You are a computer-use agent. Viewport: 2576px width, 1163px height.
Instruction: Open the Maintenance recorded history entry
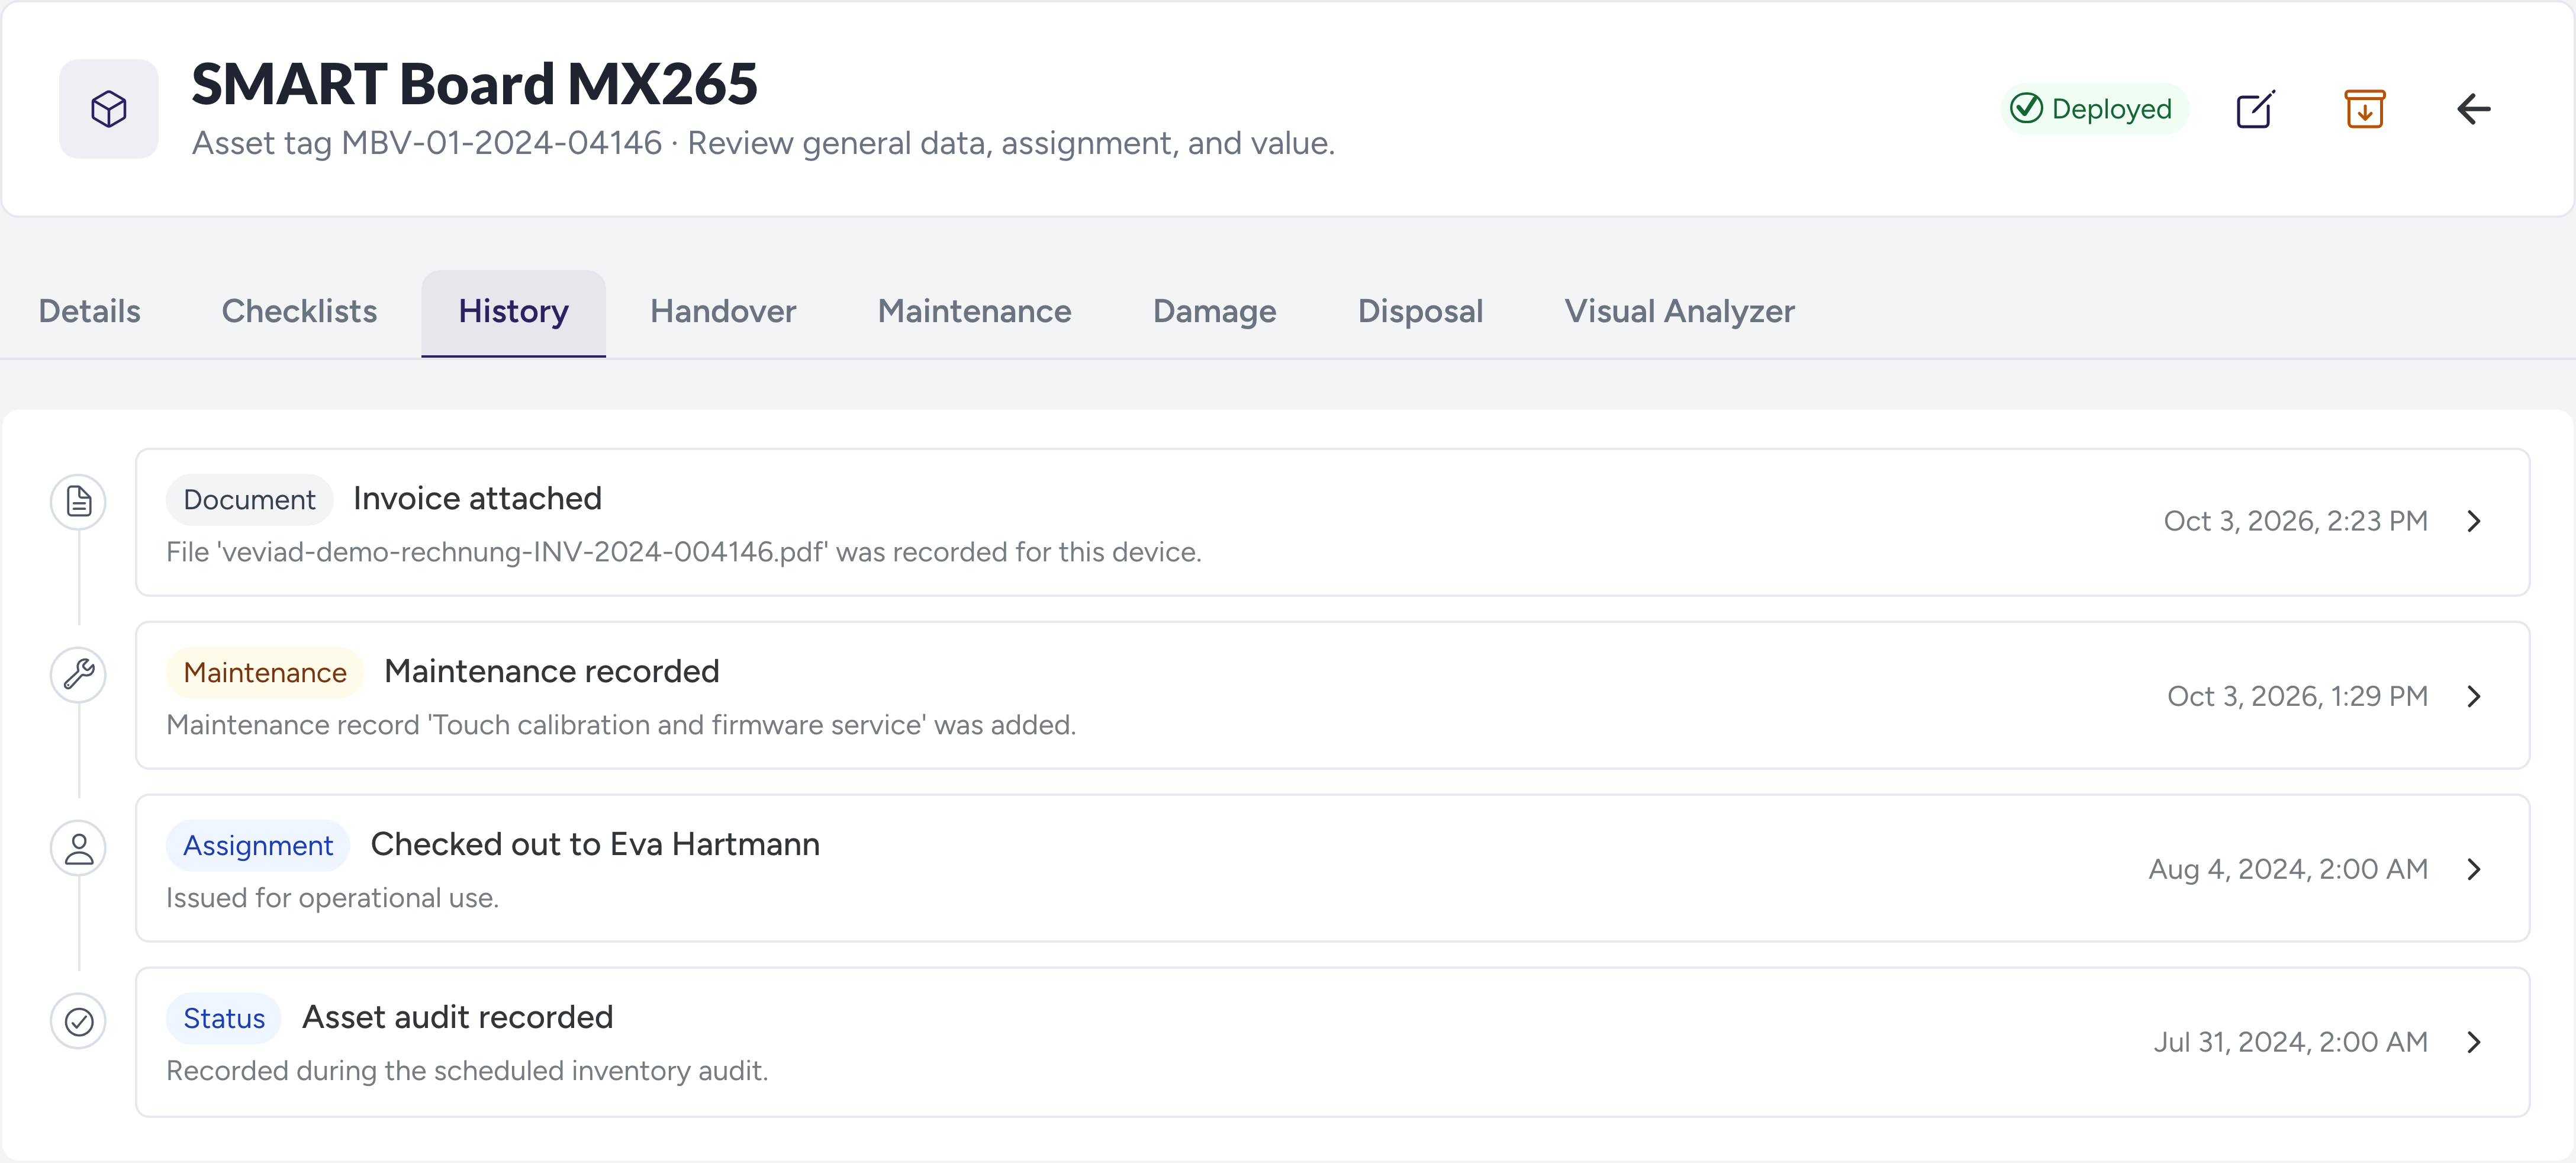click(1332, 696)
